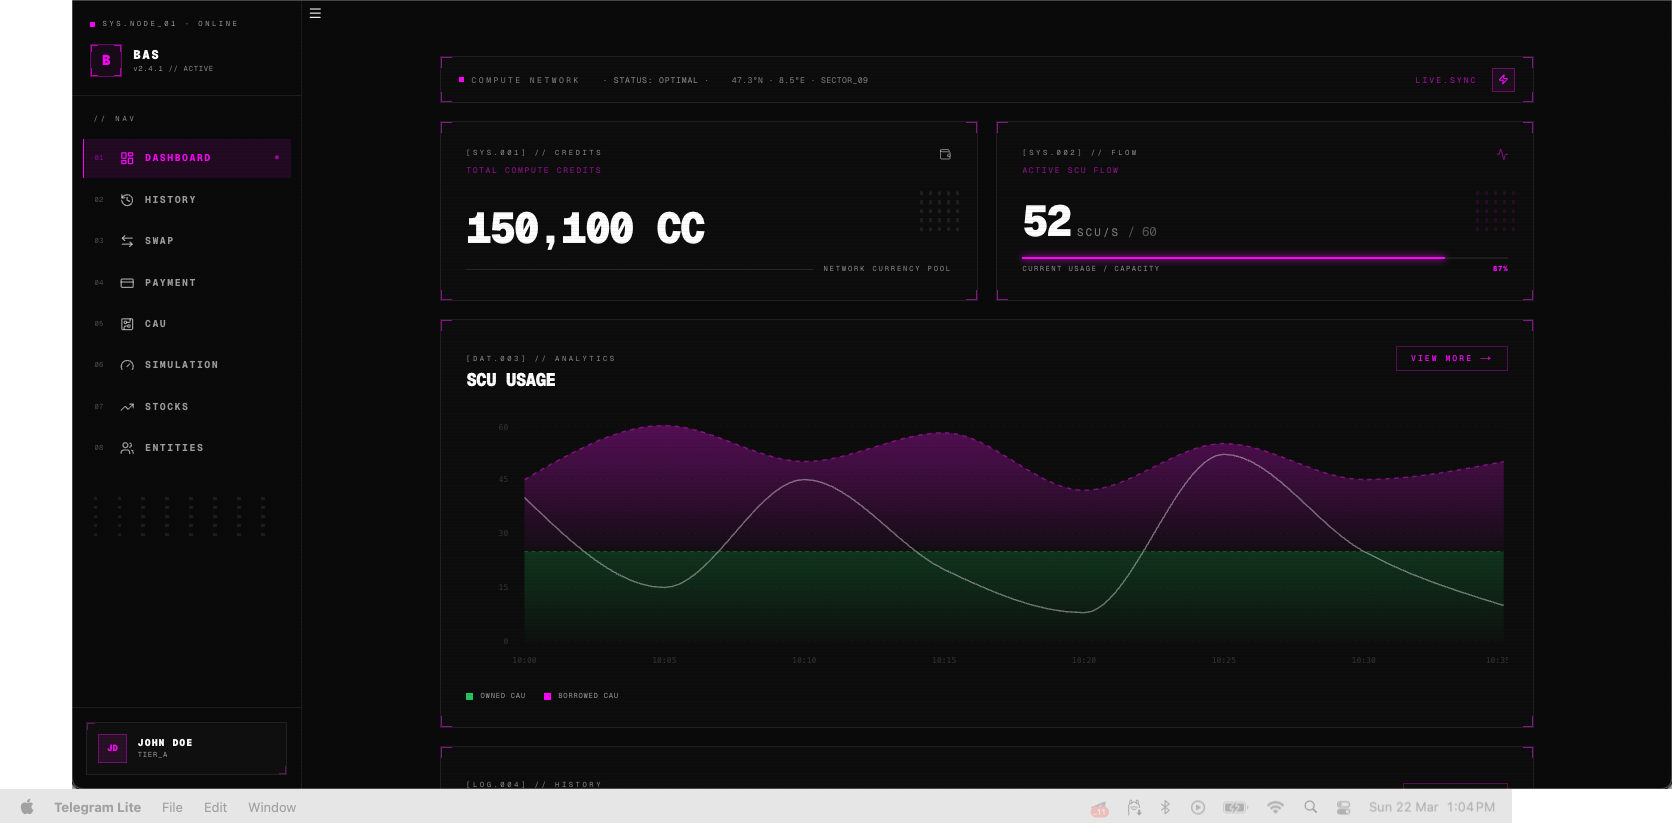Screen dimensions: 1672x823
Task: Go to Stocks in the sidebar
Action: tap(187, 407)
